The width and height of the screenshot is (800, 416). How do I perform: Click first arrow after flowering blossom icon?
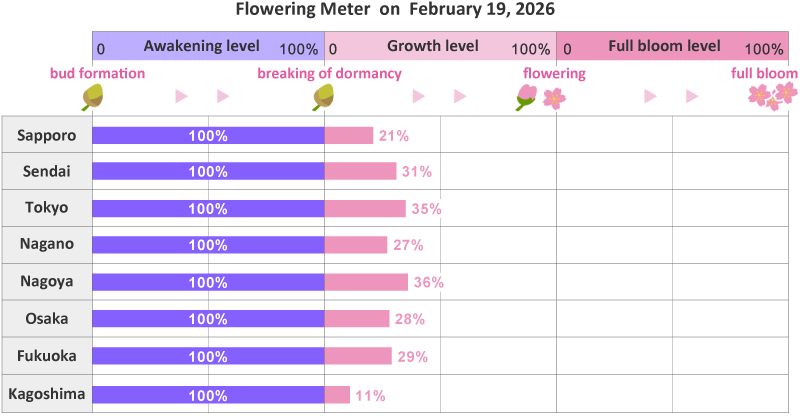point(650,97)
